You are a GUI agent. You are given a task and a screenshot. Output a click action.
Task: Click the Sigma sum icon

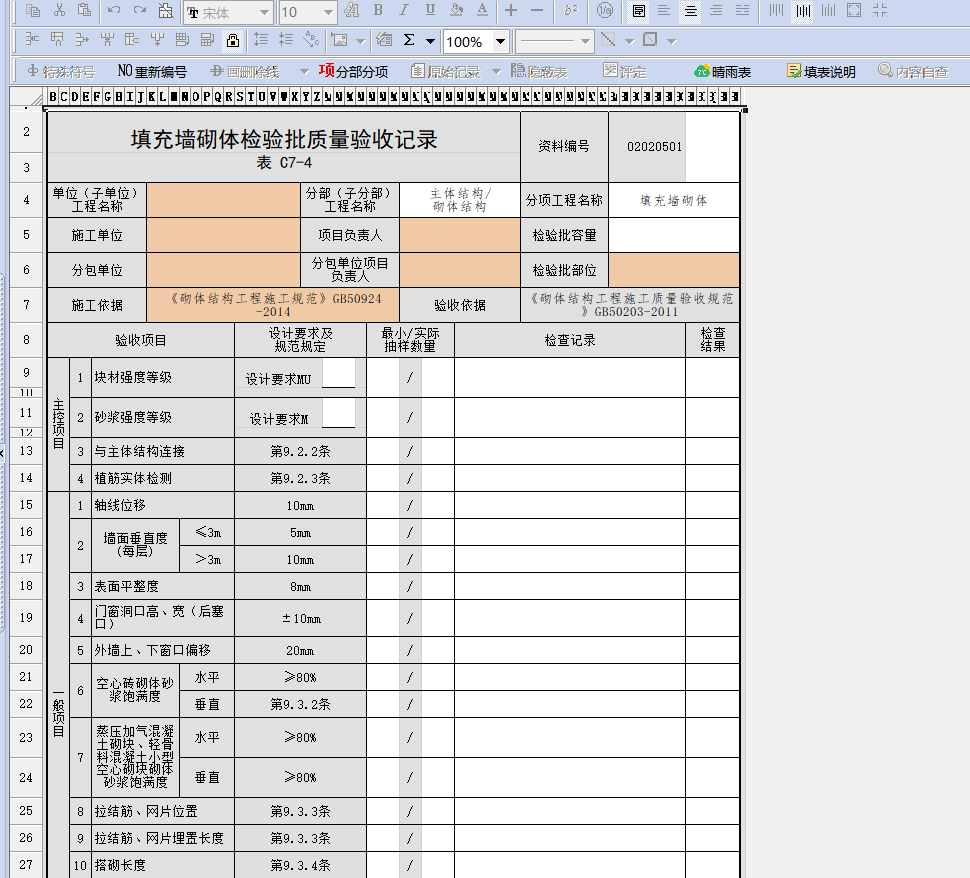tap(409, 40)
